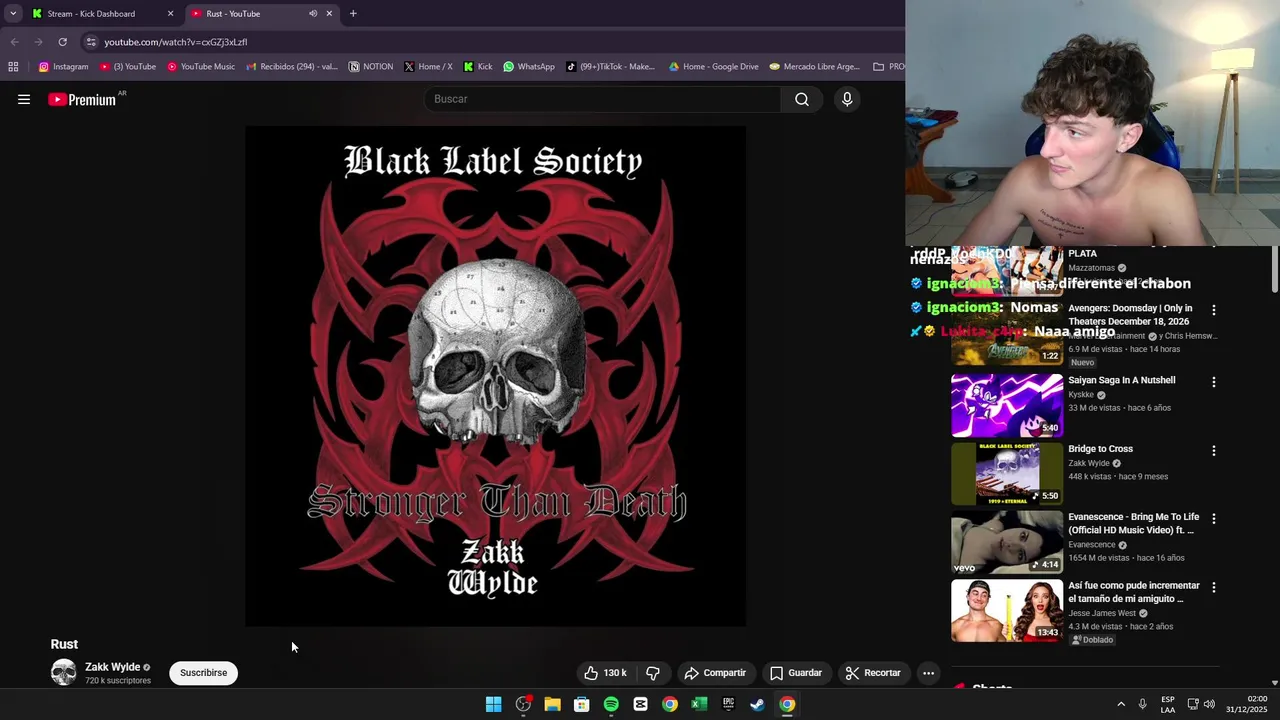Share the video via Compartir
This screenshot has height=720, width=1280.
click(715, 673)
